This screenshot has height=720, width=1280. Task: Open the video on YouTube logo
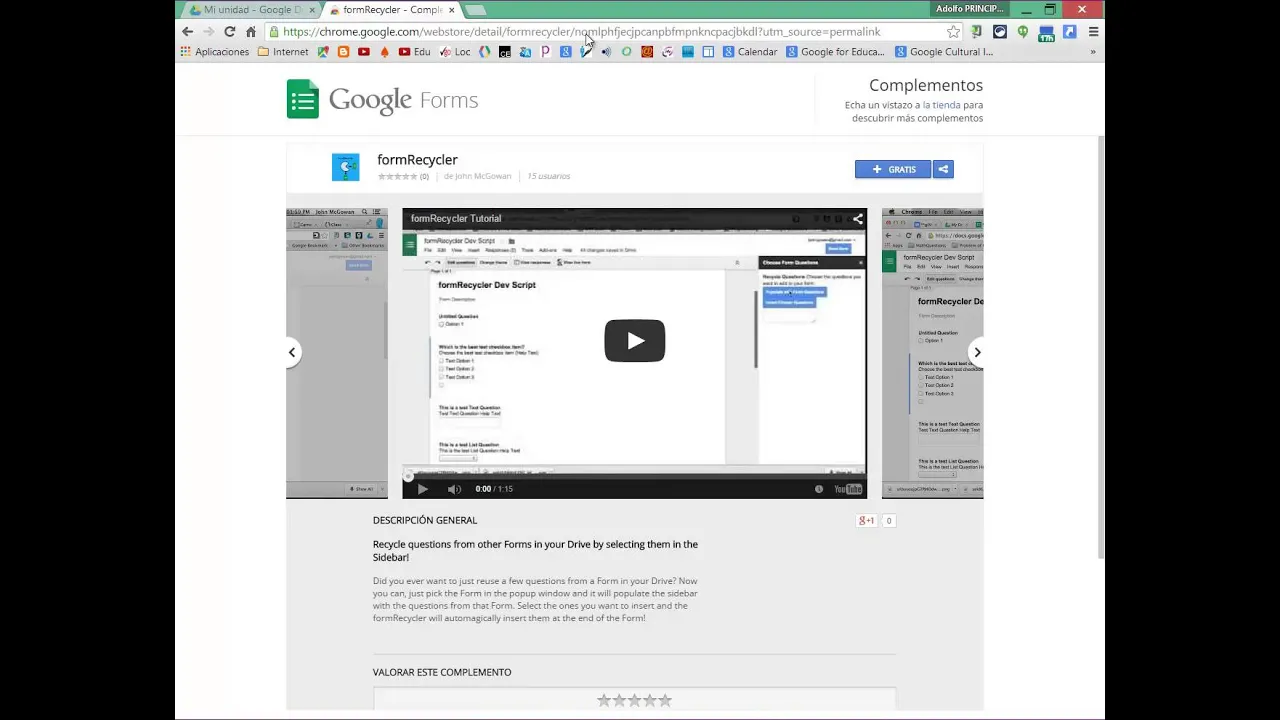848,489
